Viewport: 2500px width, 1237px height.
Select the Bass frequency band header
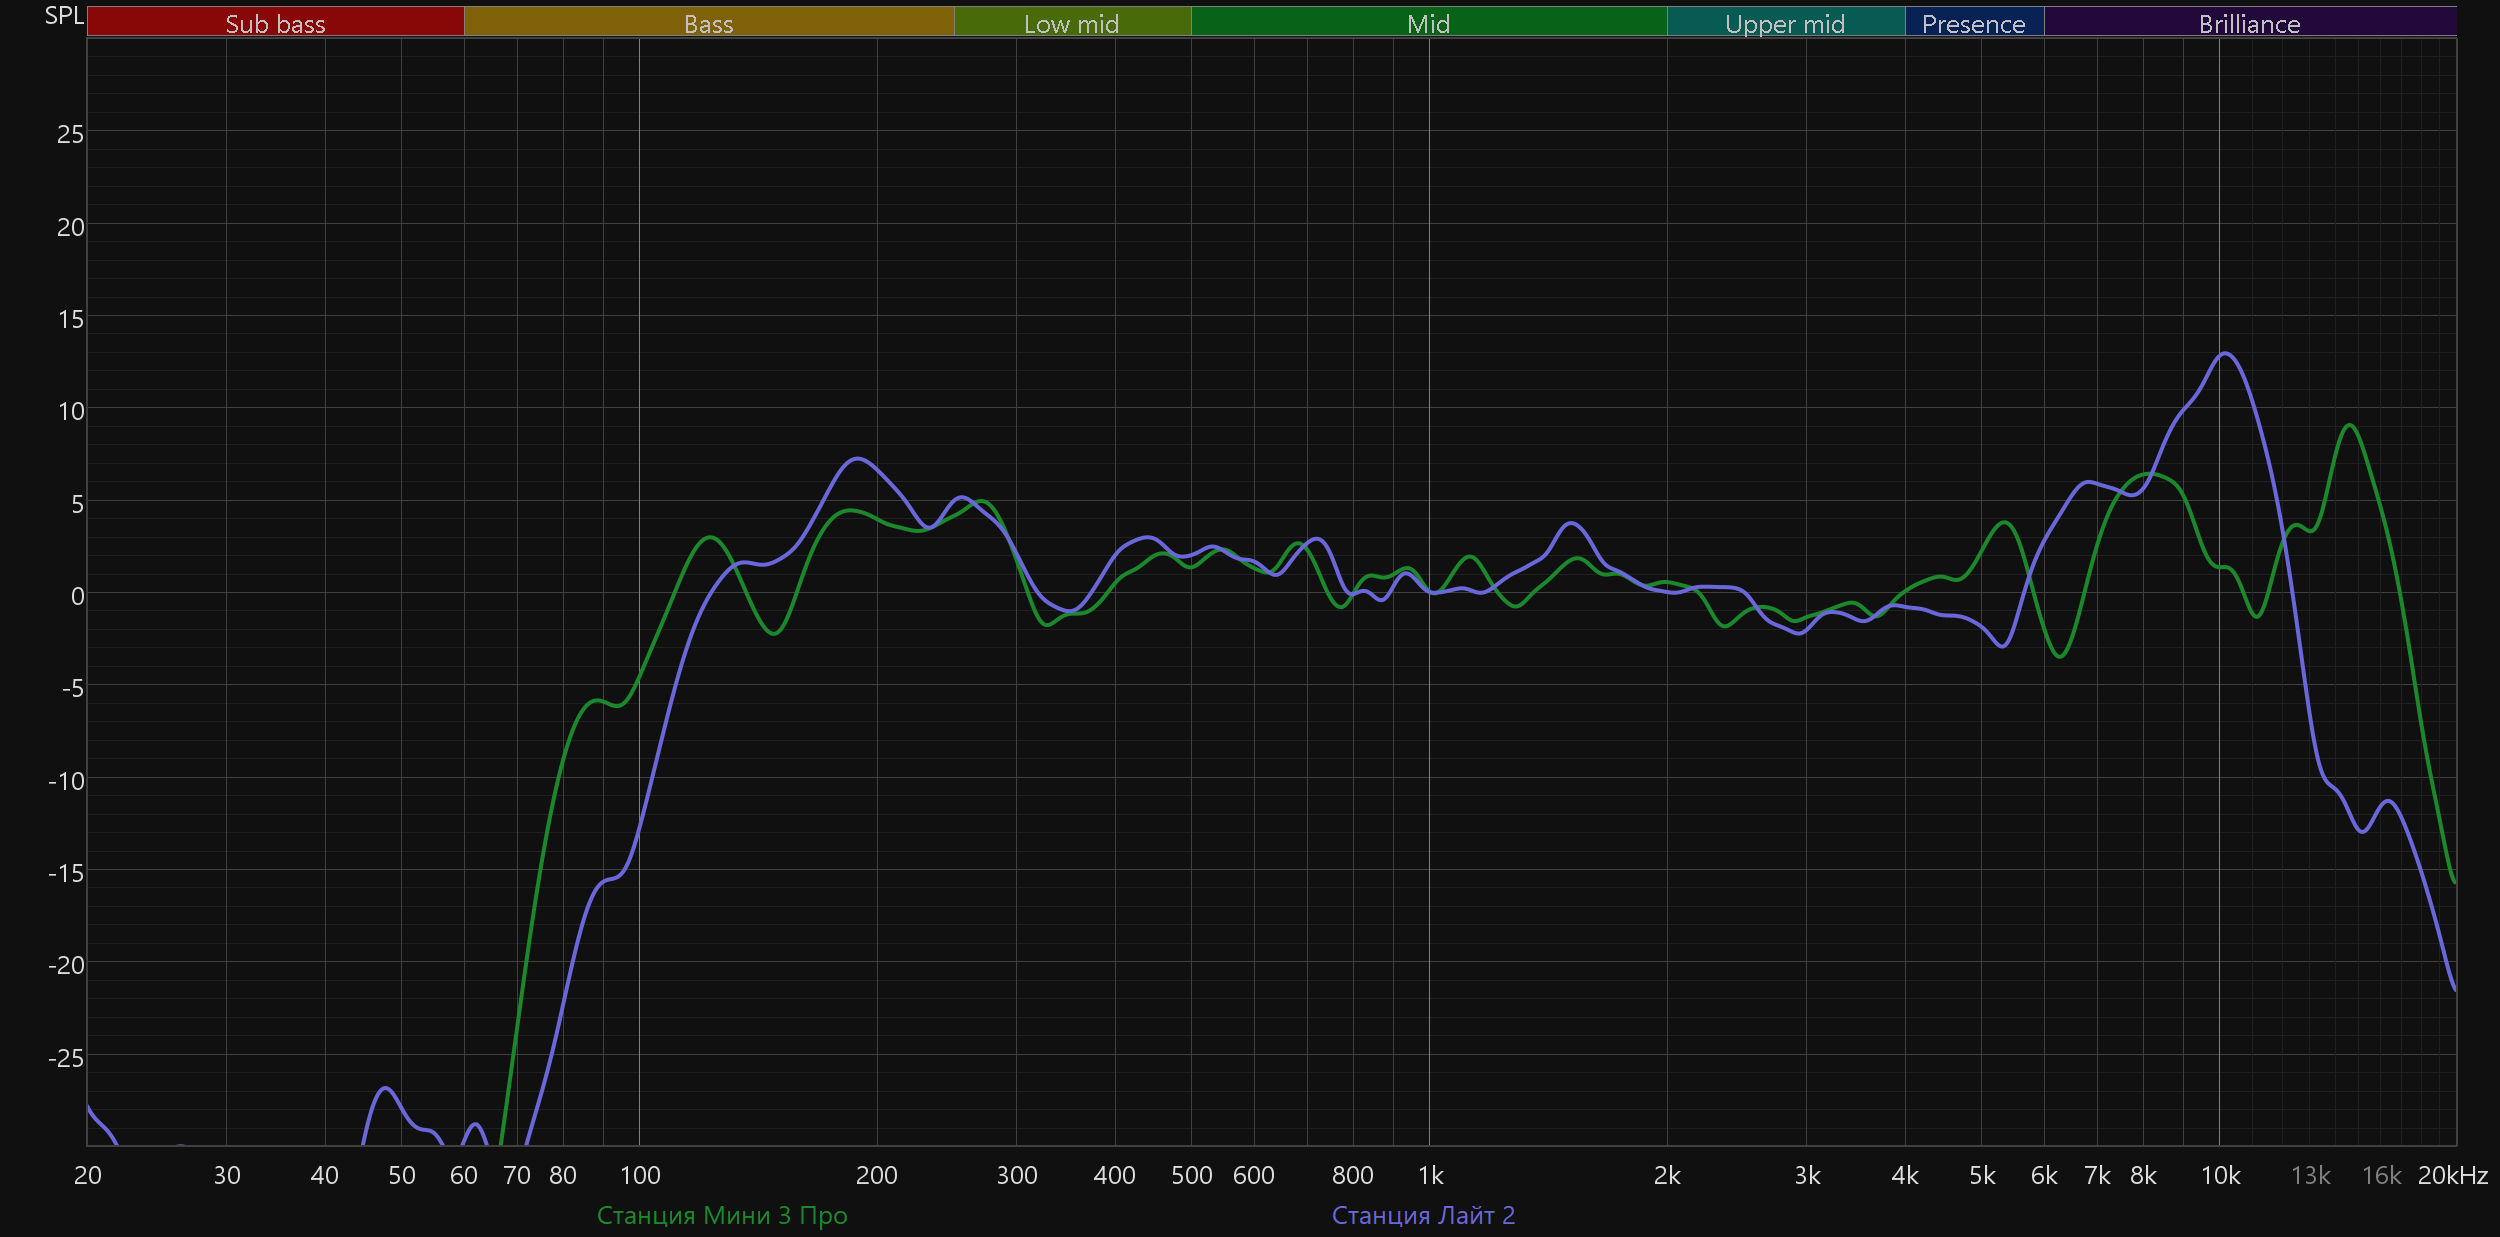click(x=708, y=23)
